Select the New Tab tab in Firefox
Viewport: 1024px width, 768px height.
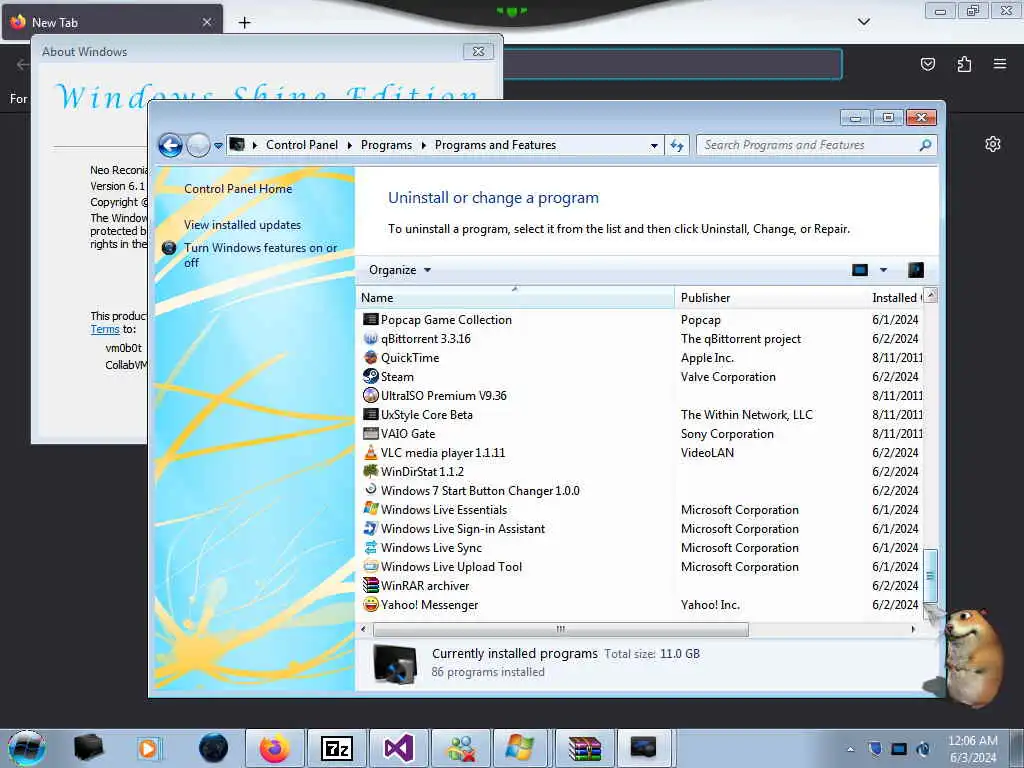point(112,22)
